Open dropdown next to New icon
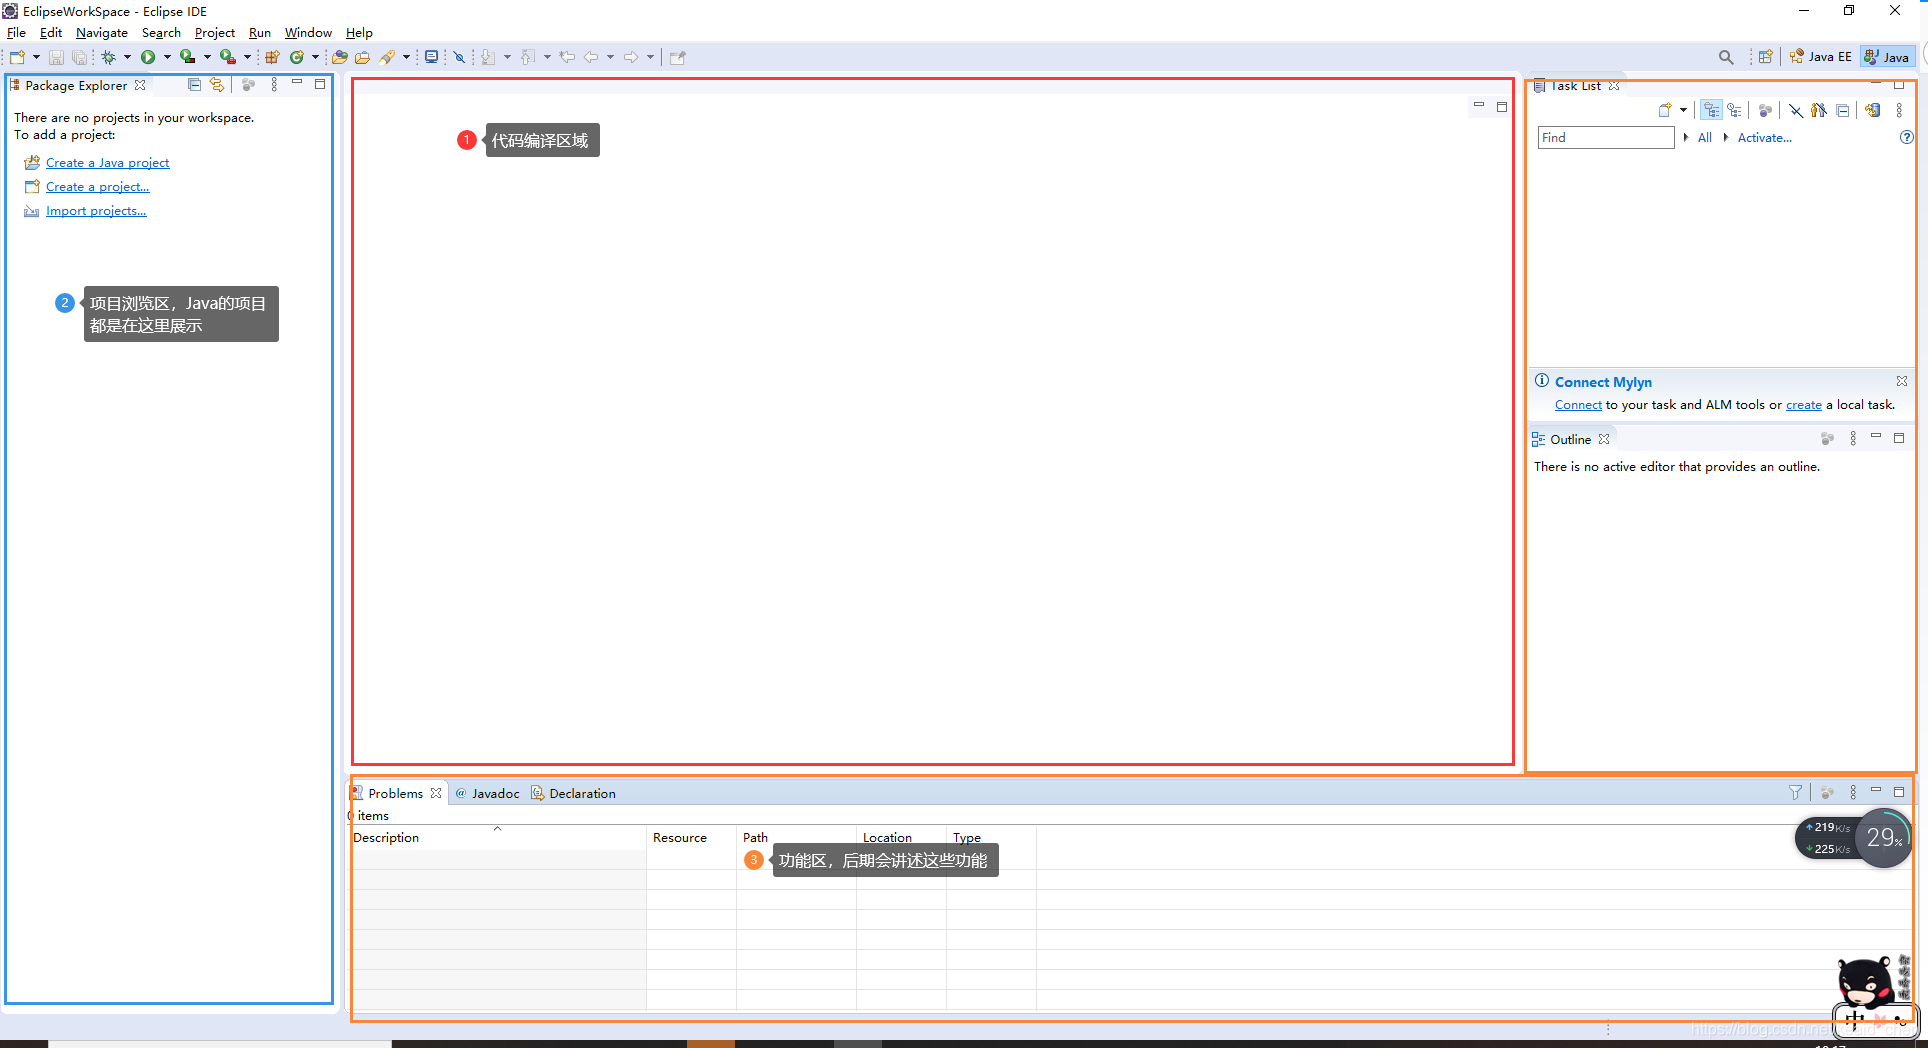Screen dimensions: 1928x1048 [x=36, y=57]
